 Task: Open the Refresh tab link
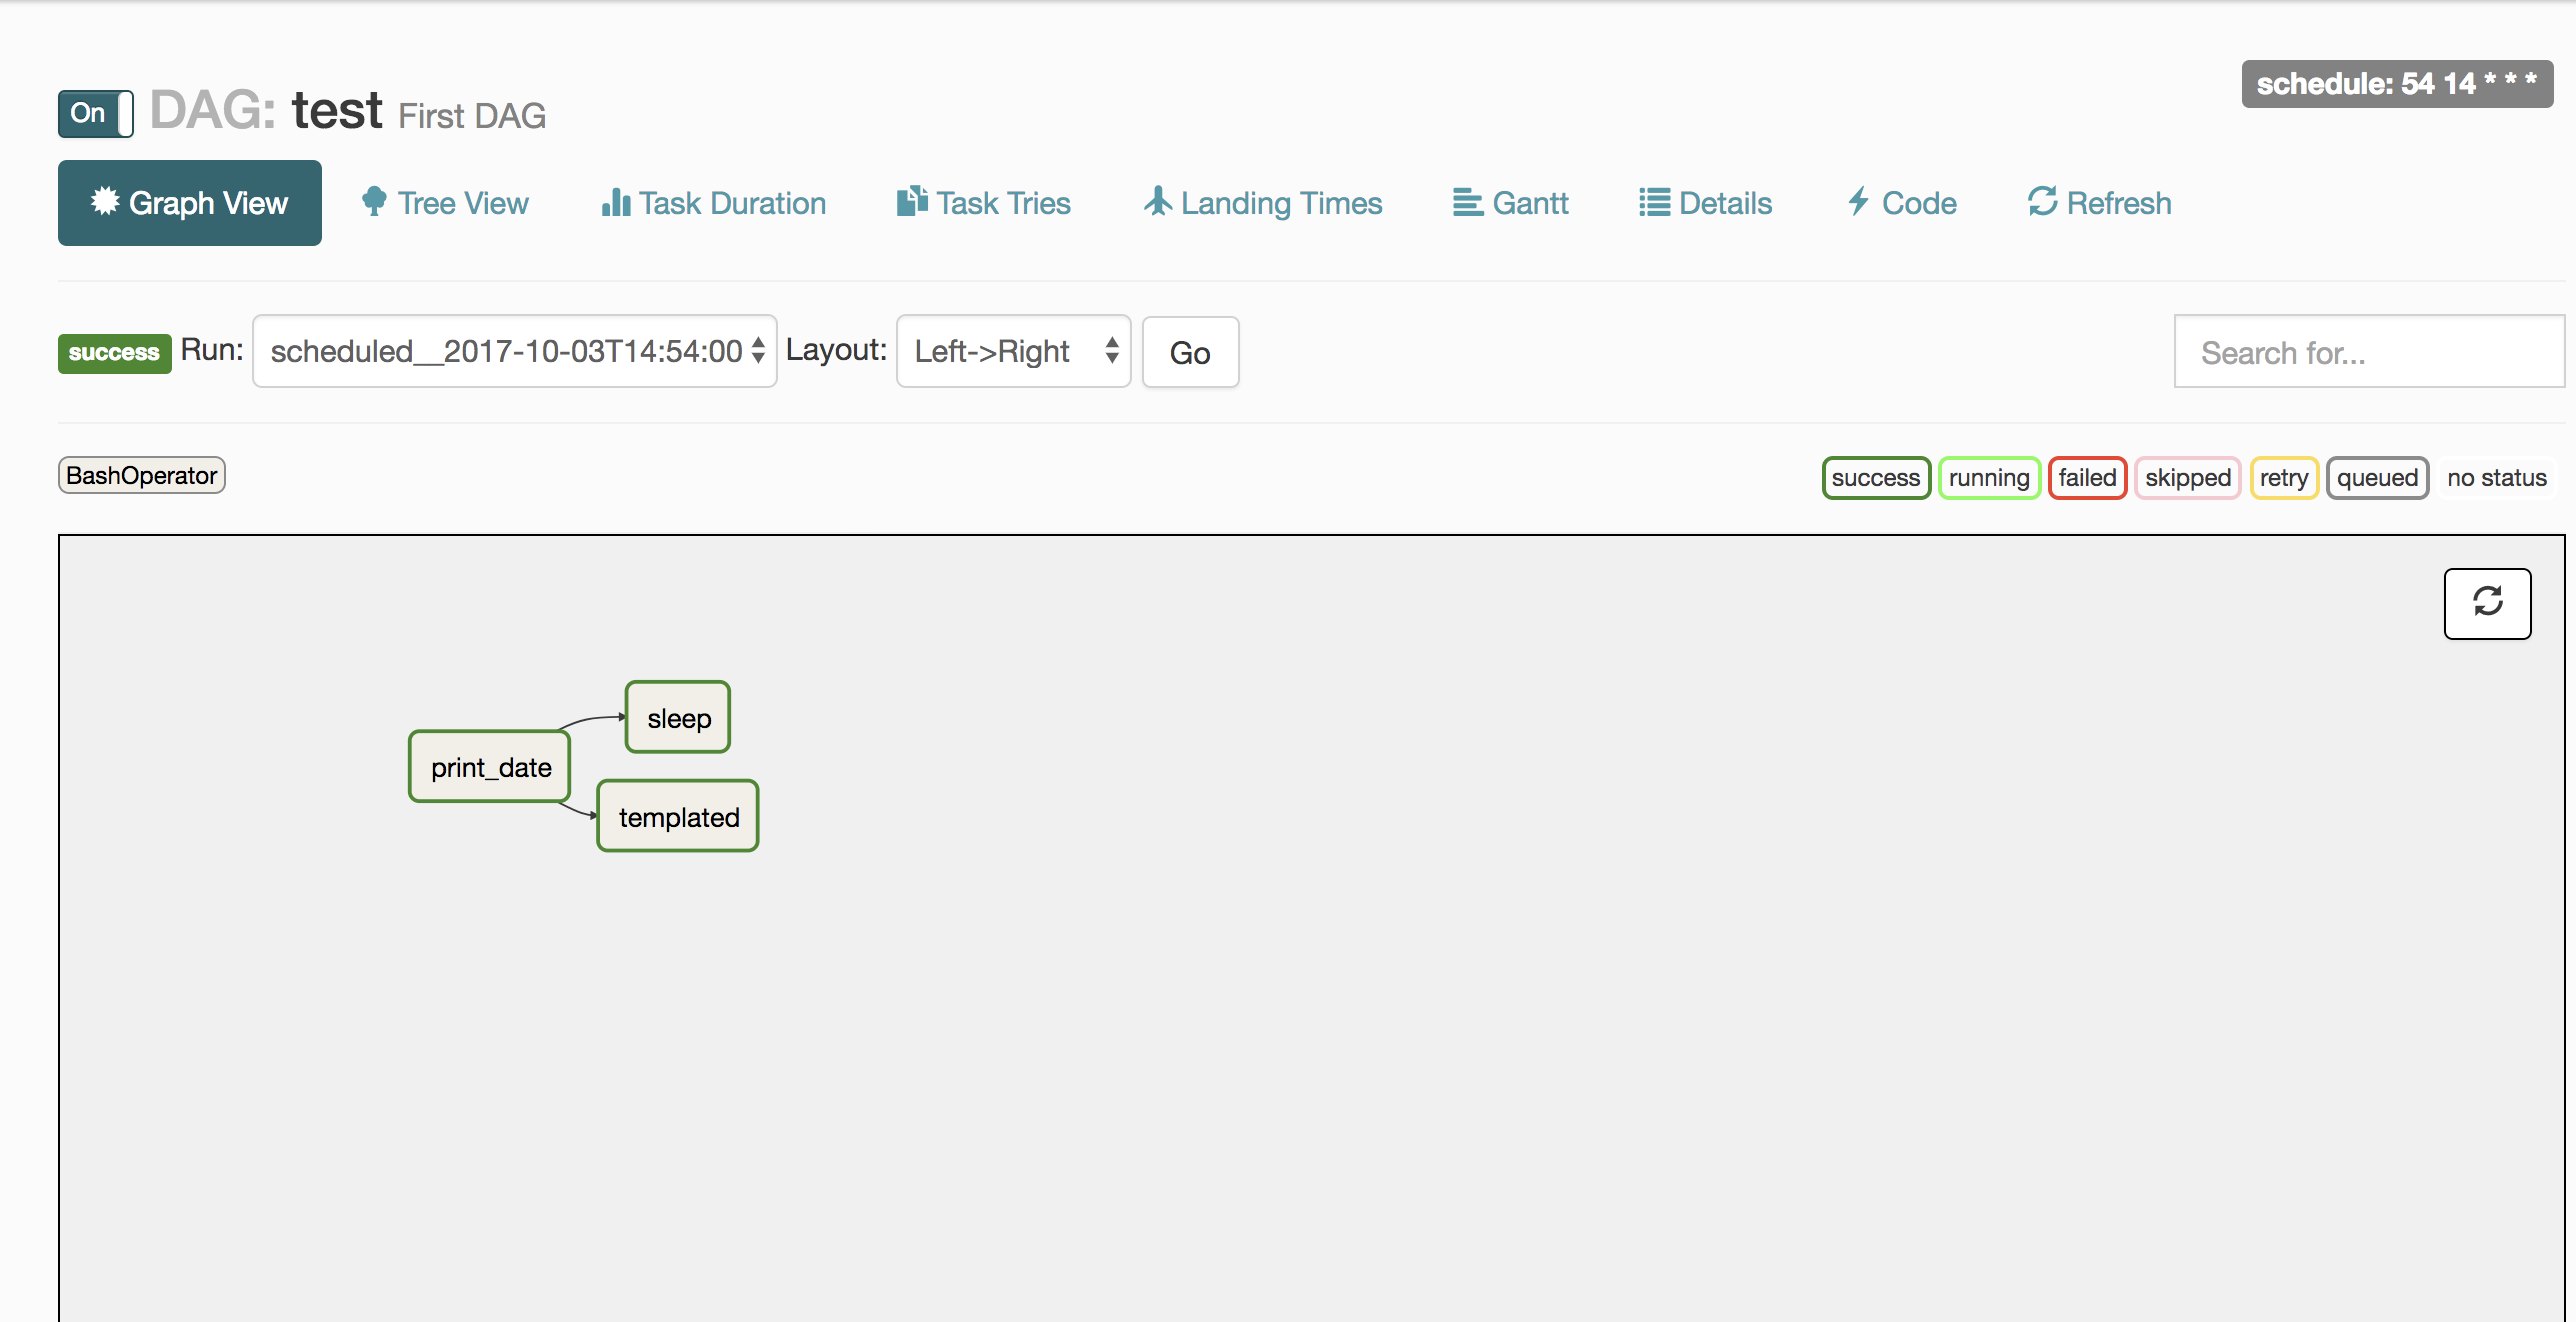2099,203
